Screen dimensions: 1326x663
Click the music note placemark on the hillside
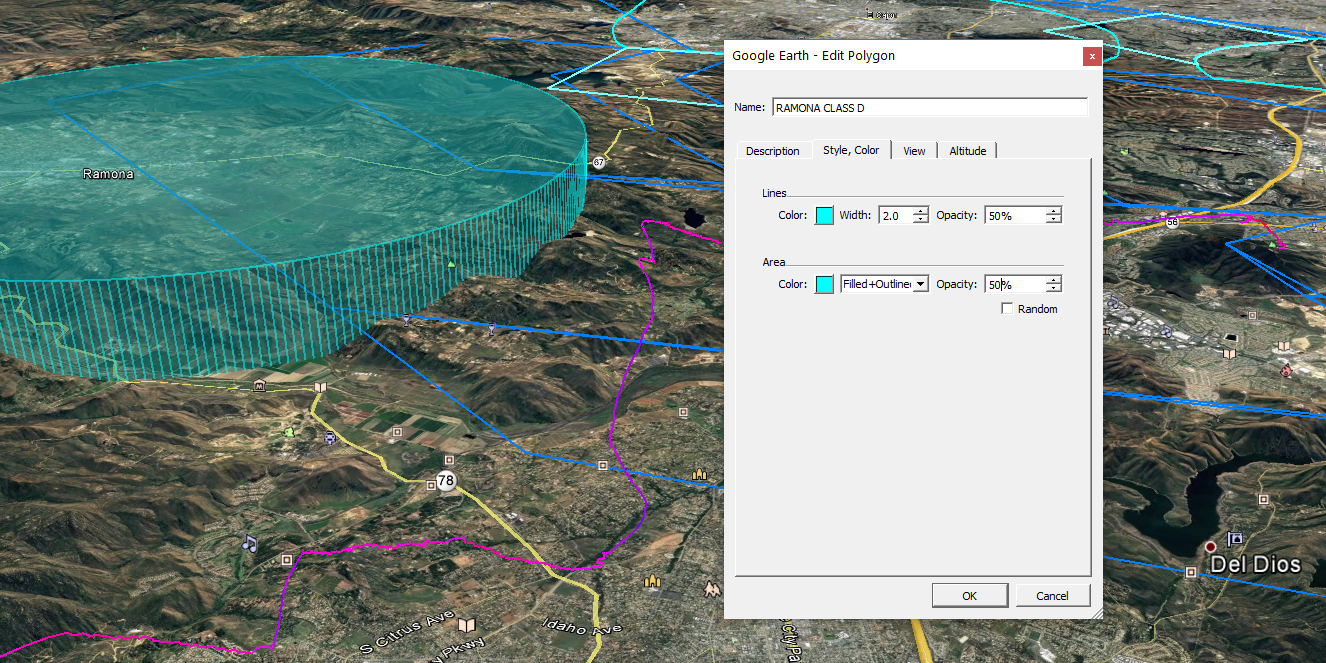250,544
